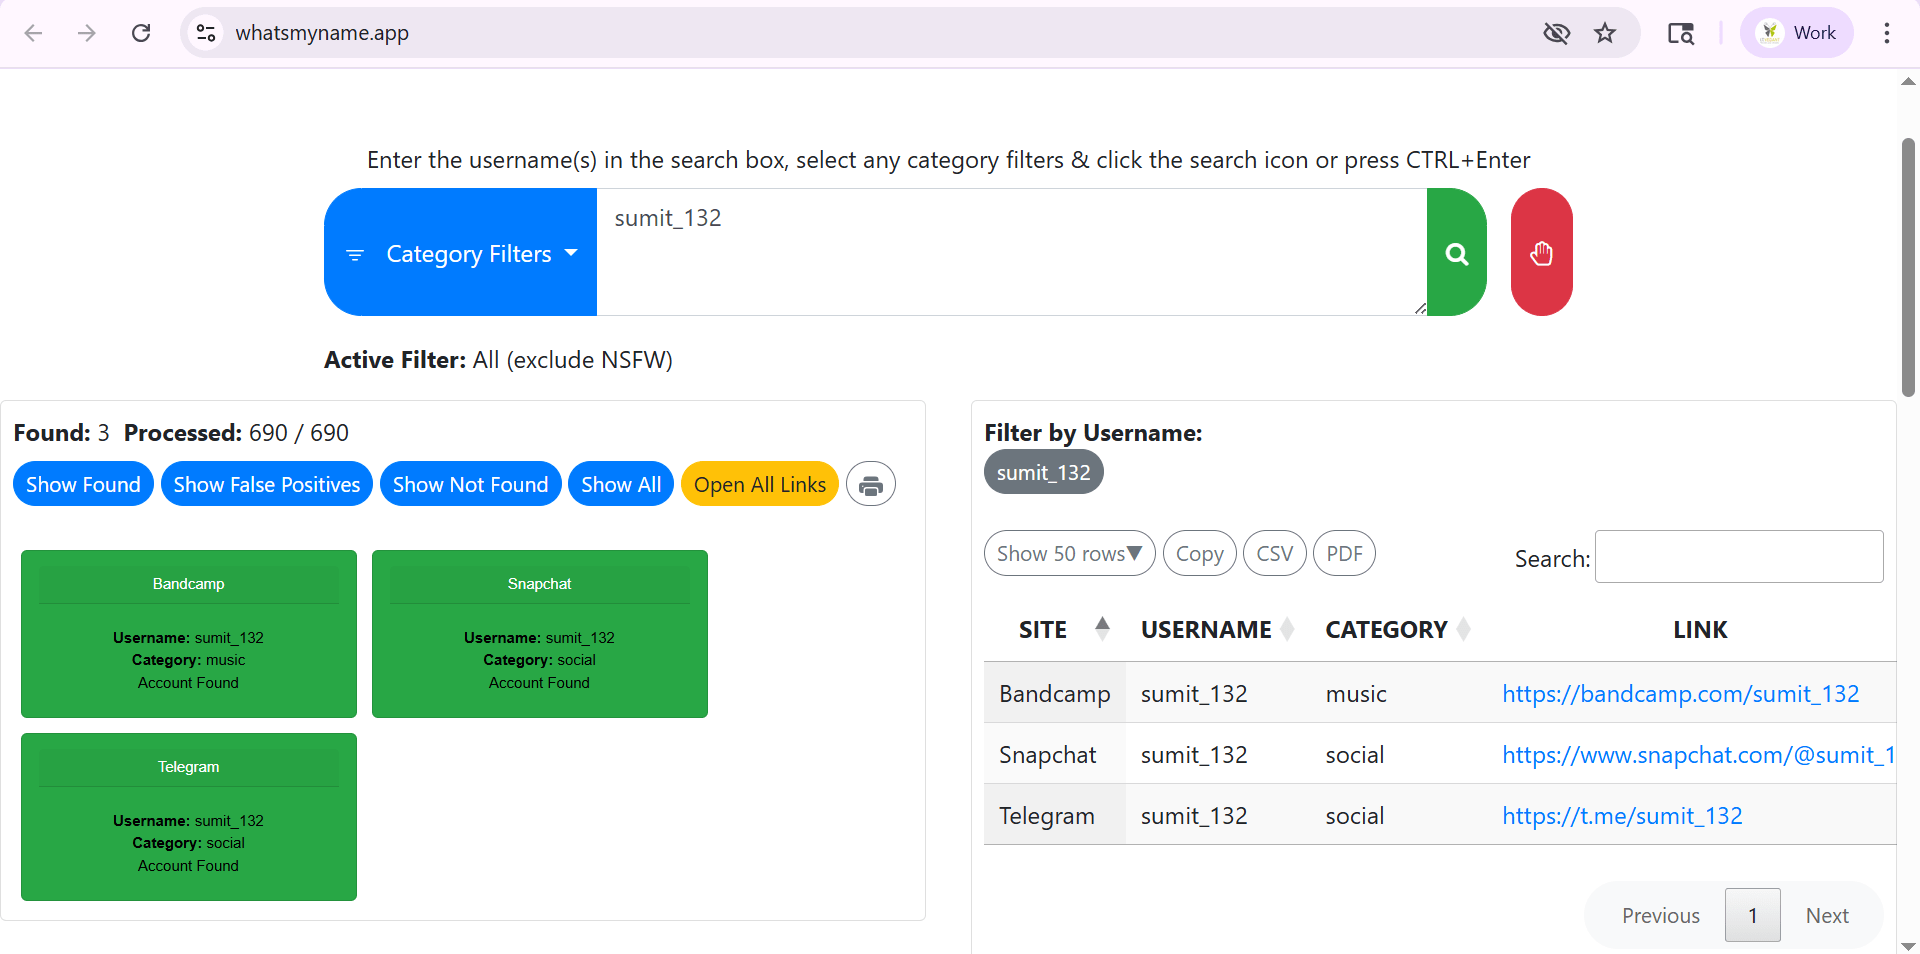Click the textarea resize handle
The height and width of the screenshot is (954, 1920).
point(1420,309)
